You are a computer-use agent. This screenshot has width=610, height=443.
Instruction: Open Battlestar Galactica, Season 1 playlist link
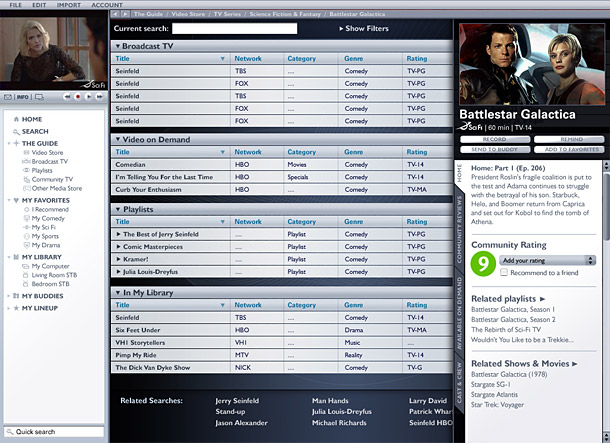(x=513, y=310)
